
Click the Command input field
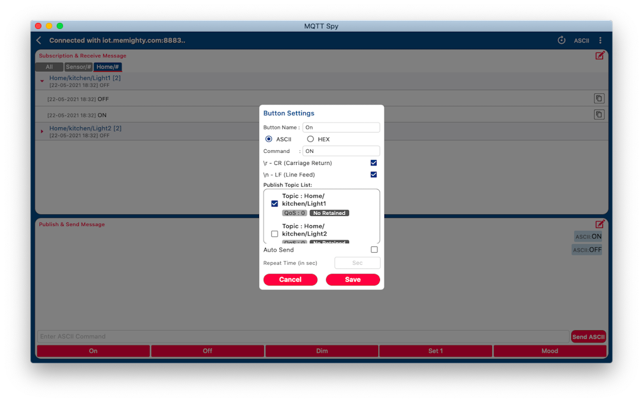(341, 151)
